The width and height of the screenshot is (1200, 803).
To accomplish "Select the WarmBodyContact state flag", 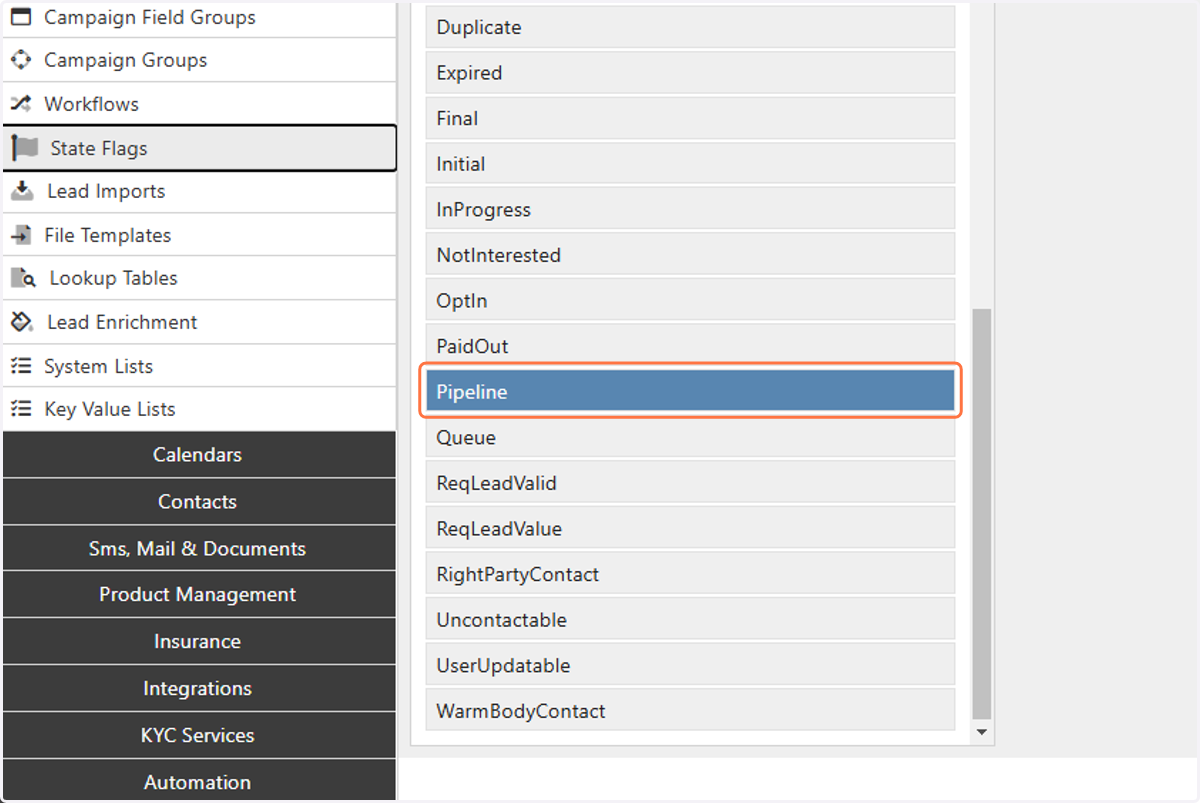I will pyautogui.click(x=690, y=711).
